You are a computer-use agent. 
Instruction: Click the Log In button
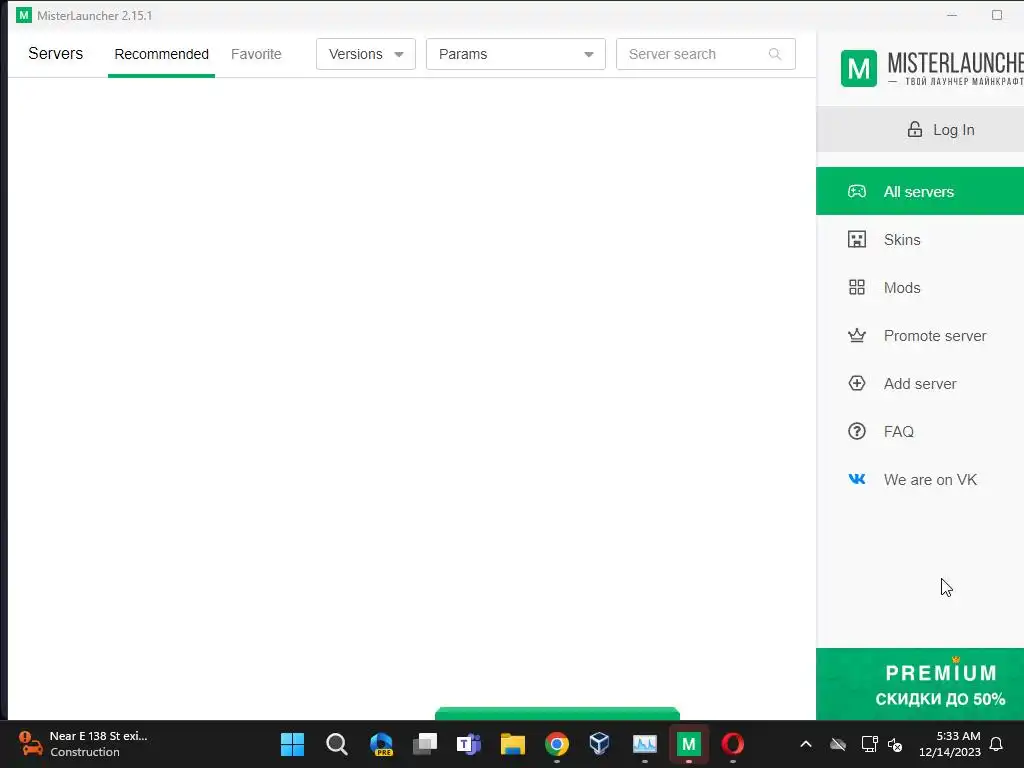tap(920, 130)
